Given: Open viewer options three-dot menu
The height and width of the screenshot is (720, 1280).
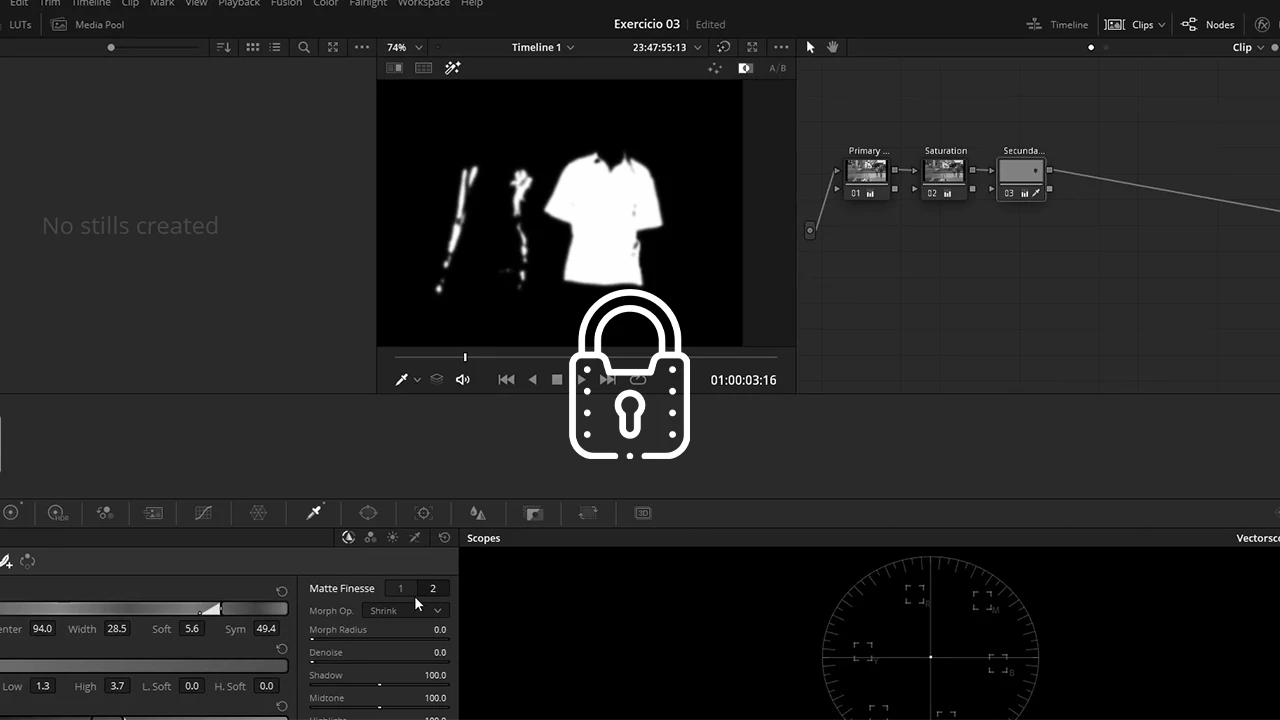Looking at the screenshot, I should coord(781,47).
